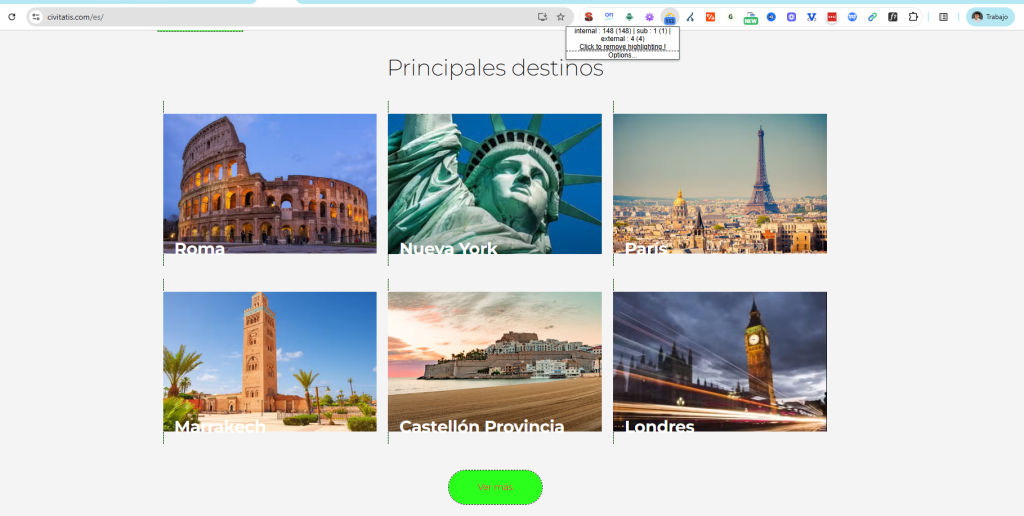Screen dimensions: 1024x516
Task: Click the red S extension icon
Action: pyautogui.click(x=589, y=17)
